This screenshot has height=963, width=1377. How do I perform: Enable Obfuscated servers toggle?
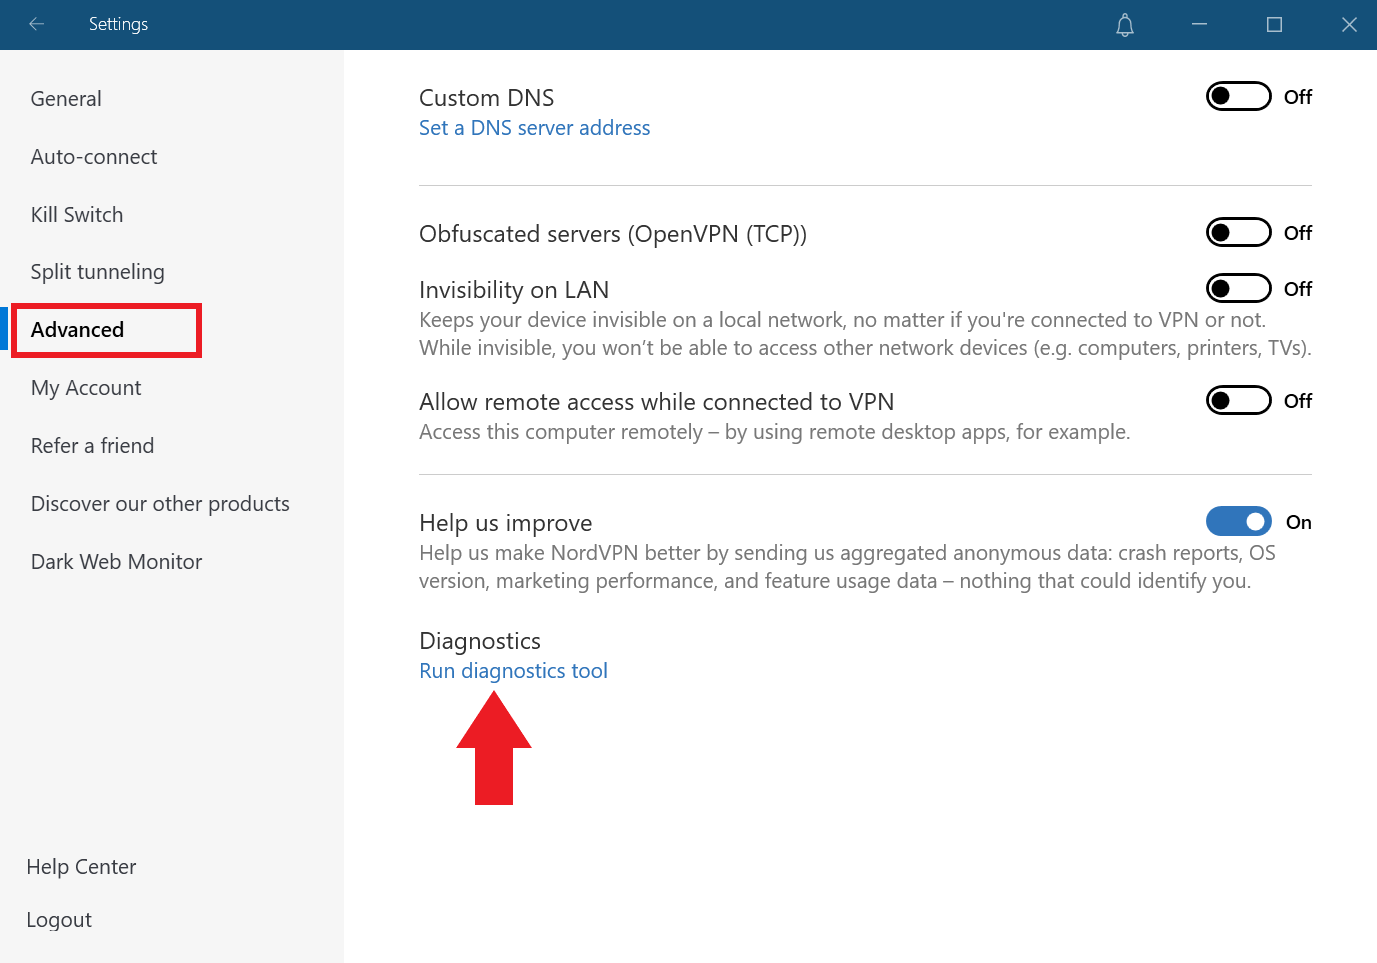pos(1238,233)
